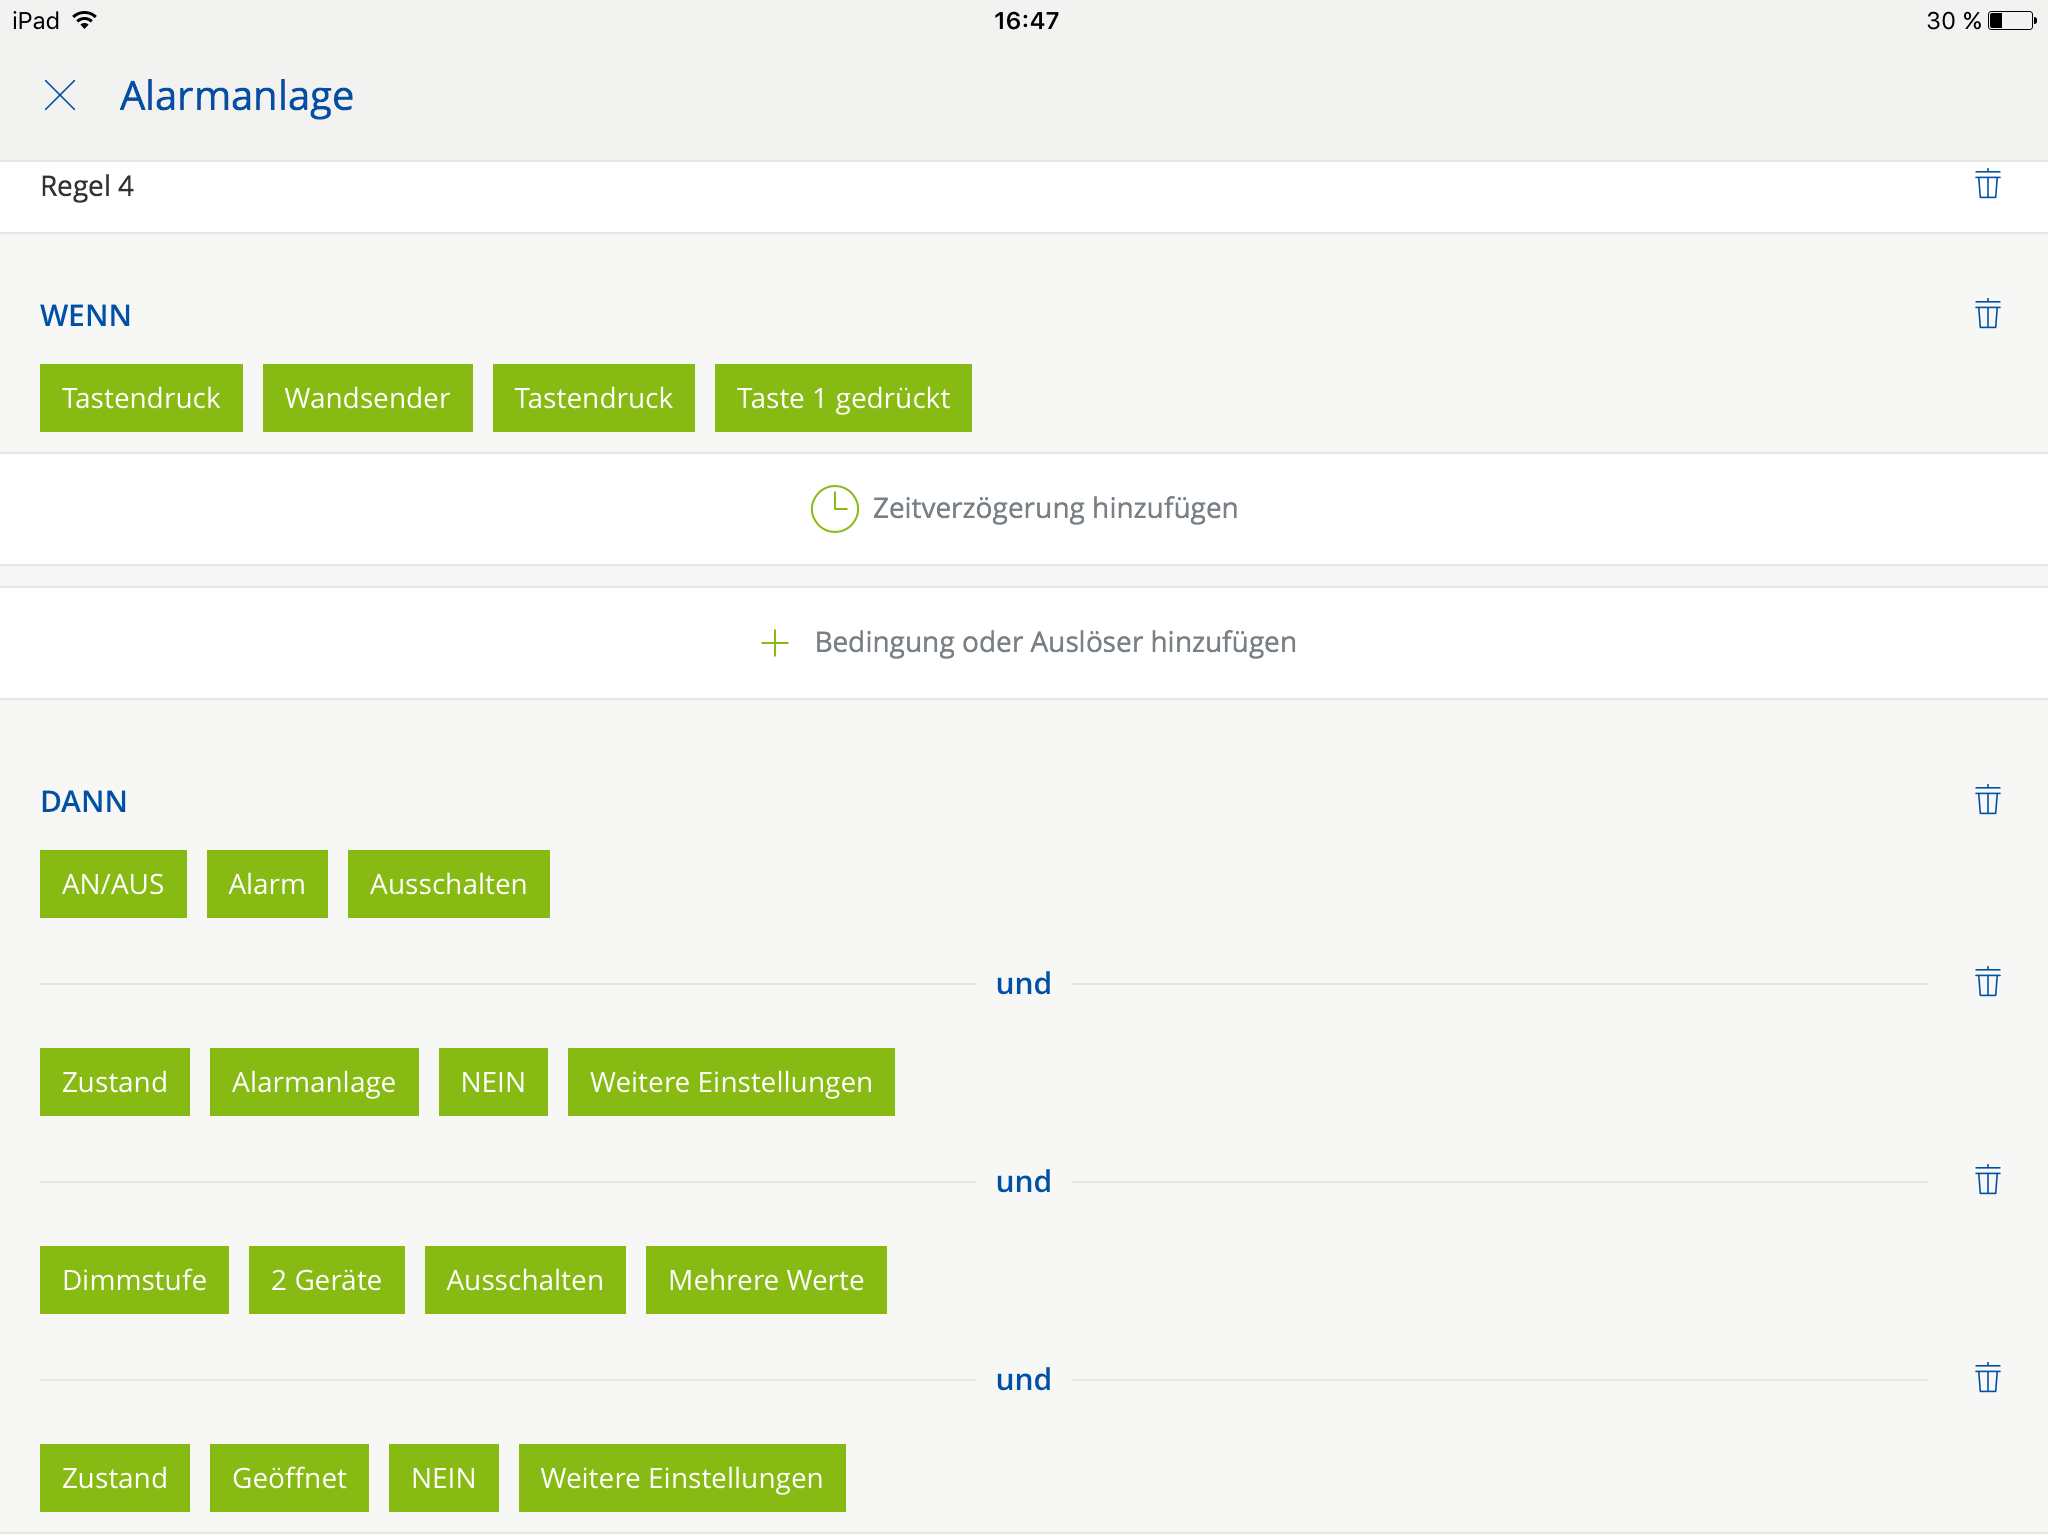Open Weitere Einstellungen in Alarmanlage row
Screen dimensions: 2048x1536
(731, 1082)
